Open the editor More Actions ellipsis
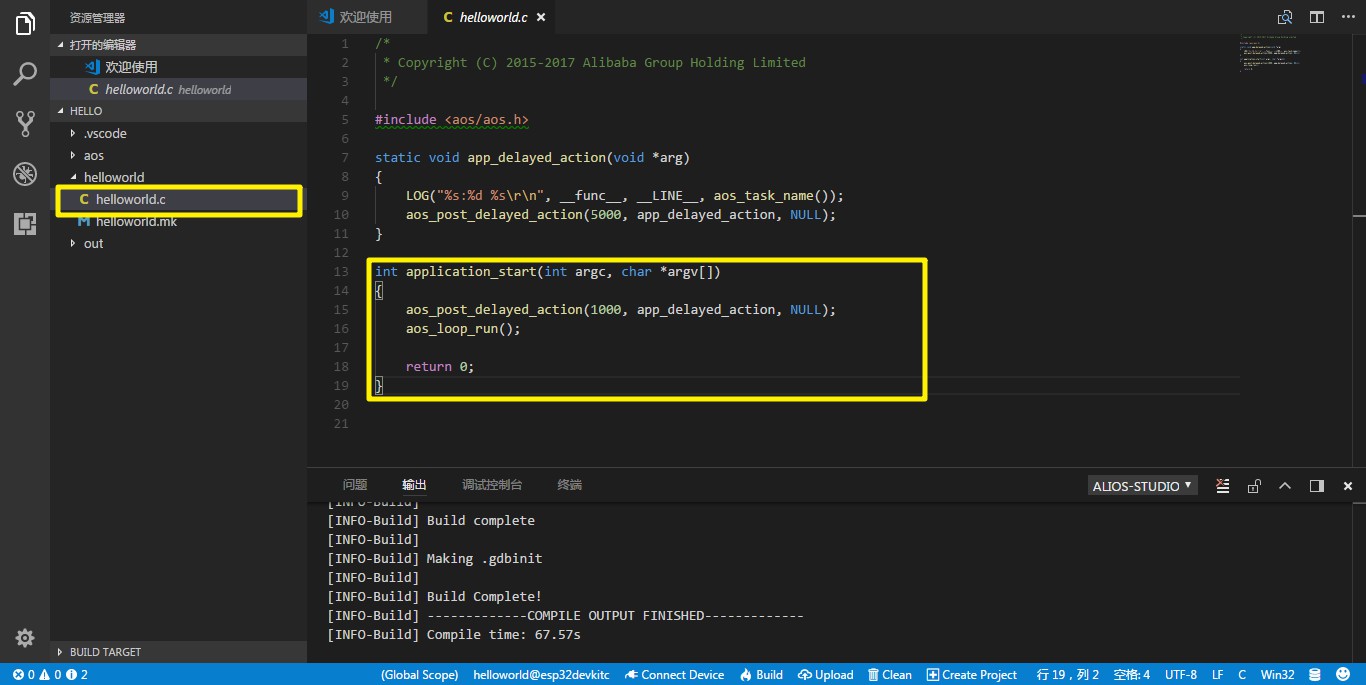The width and height of the screenshot is (1366, 685). click(x=1347, y=17)
